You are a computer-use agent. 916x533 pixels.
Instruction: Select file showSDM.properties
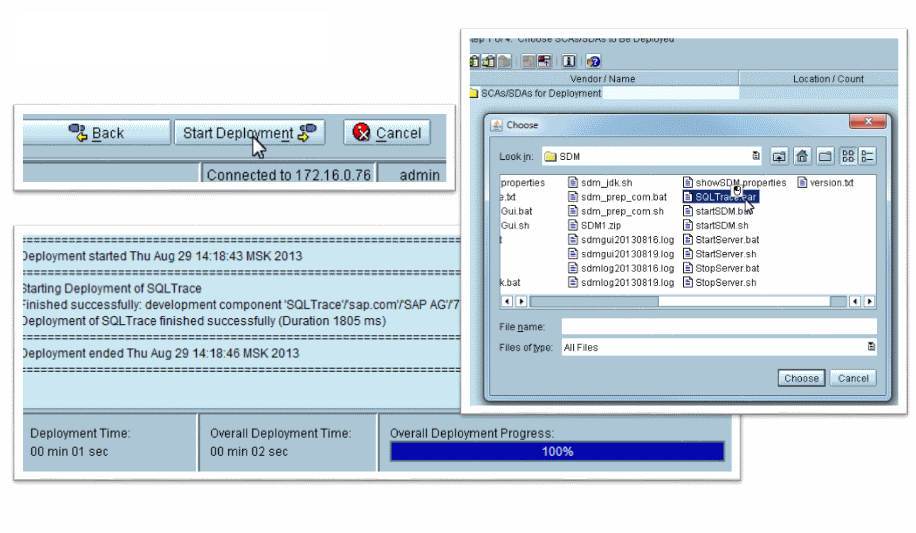pyautogui.click(x=735, y=182)
